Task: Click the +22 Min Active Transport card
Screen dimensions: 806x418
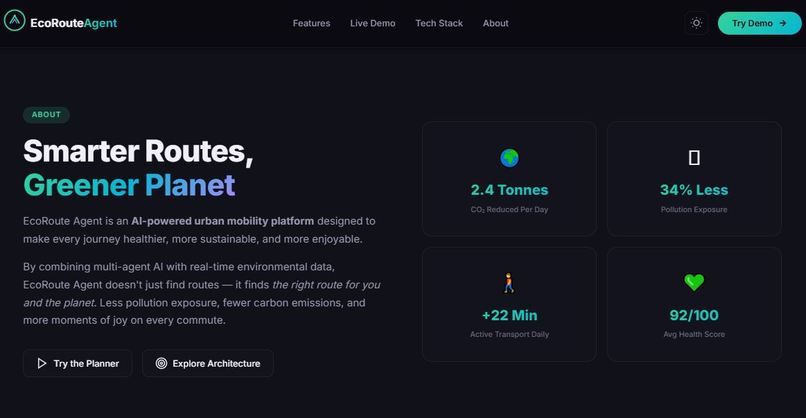Action: pyautogui.click(x=509, y=304)
